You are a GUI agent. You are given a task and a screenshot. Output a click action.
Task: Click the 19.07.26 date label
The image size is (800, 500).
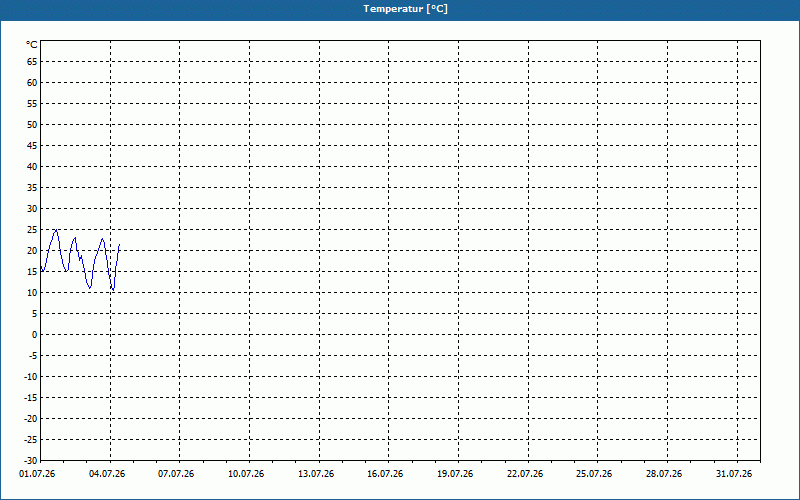455,474
